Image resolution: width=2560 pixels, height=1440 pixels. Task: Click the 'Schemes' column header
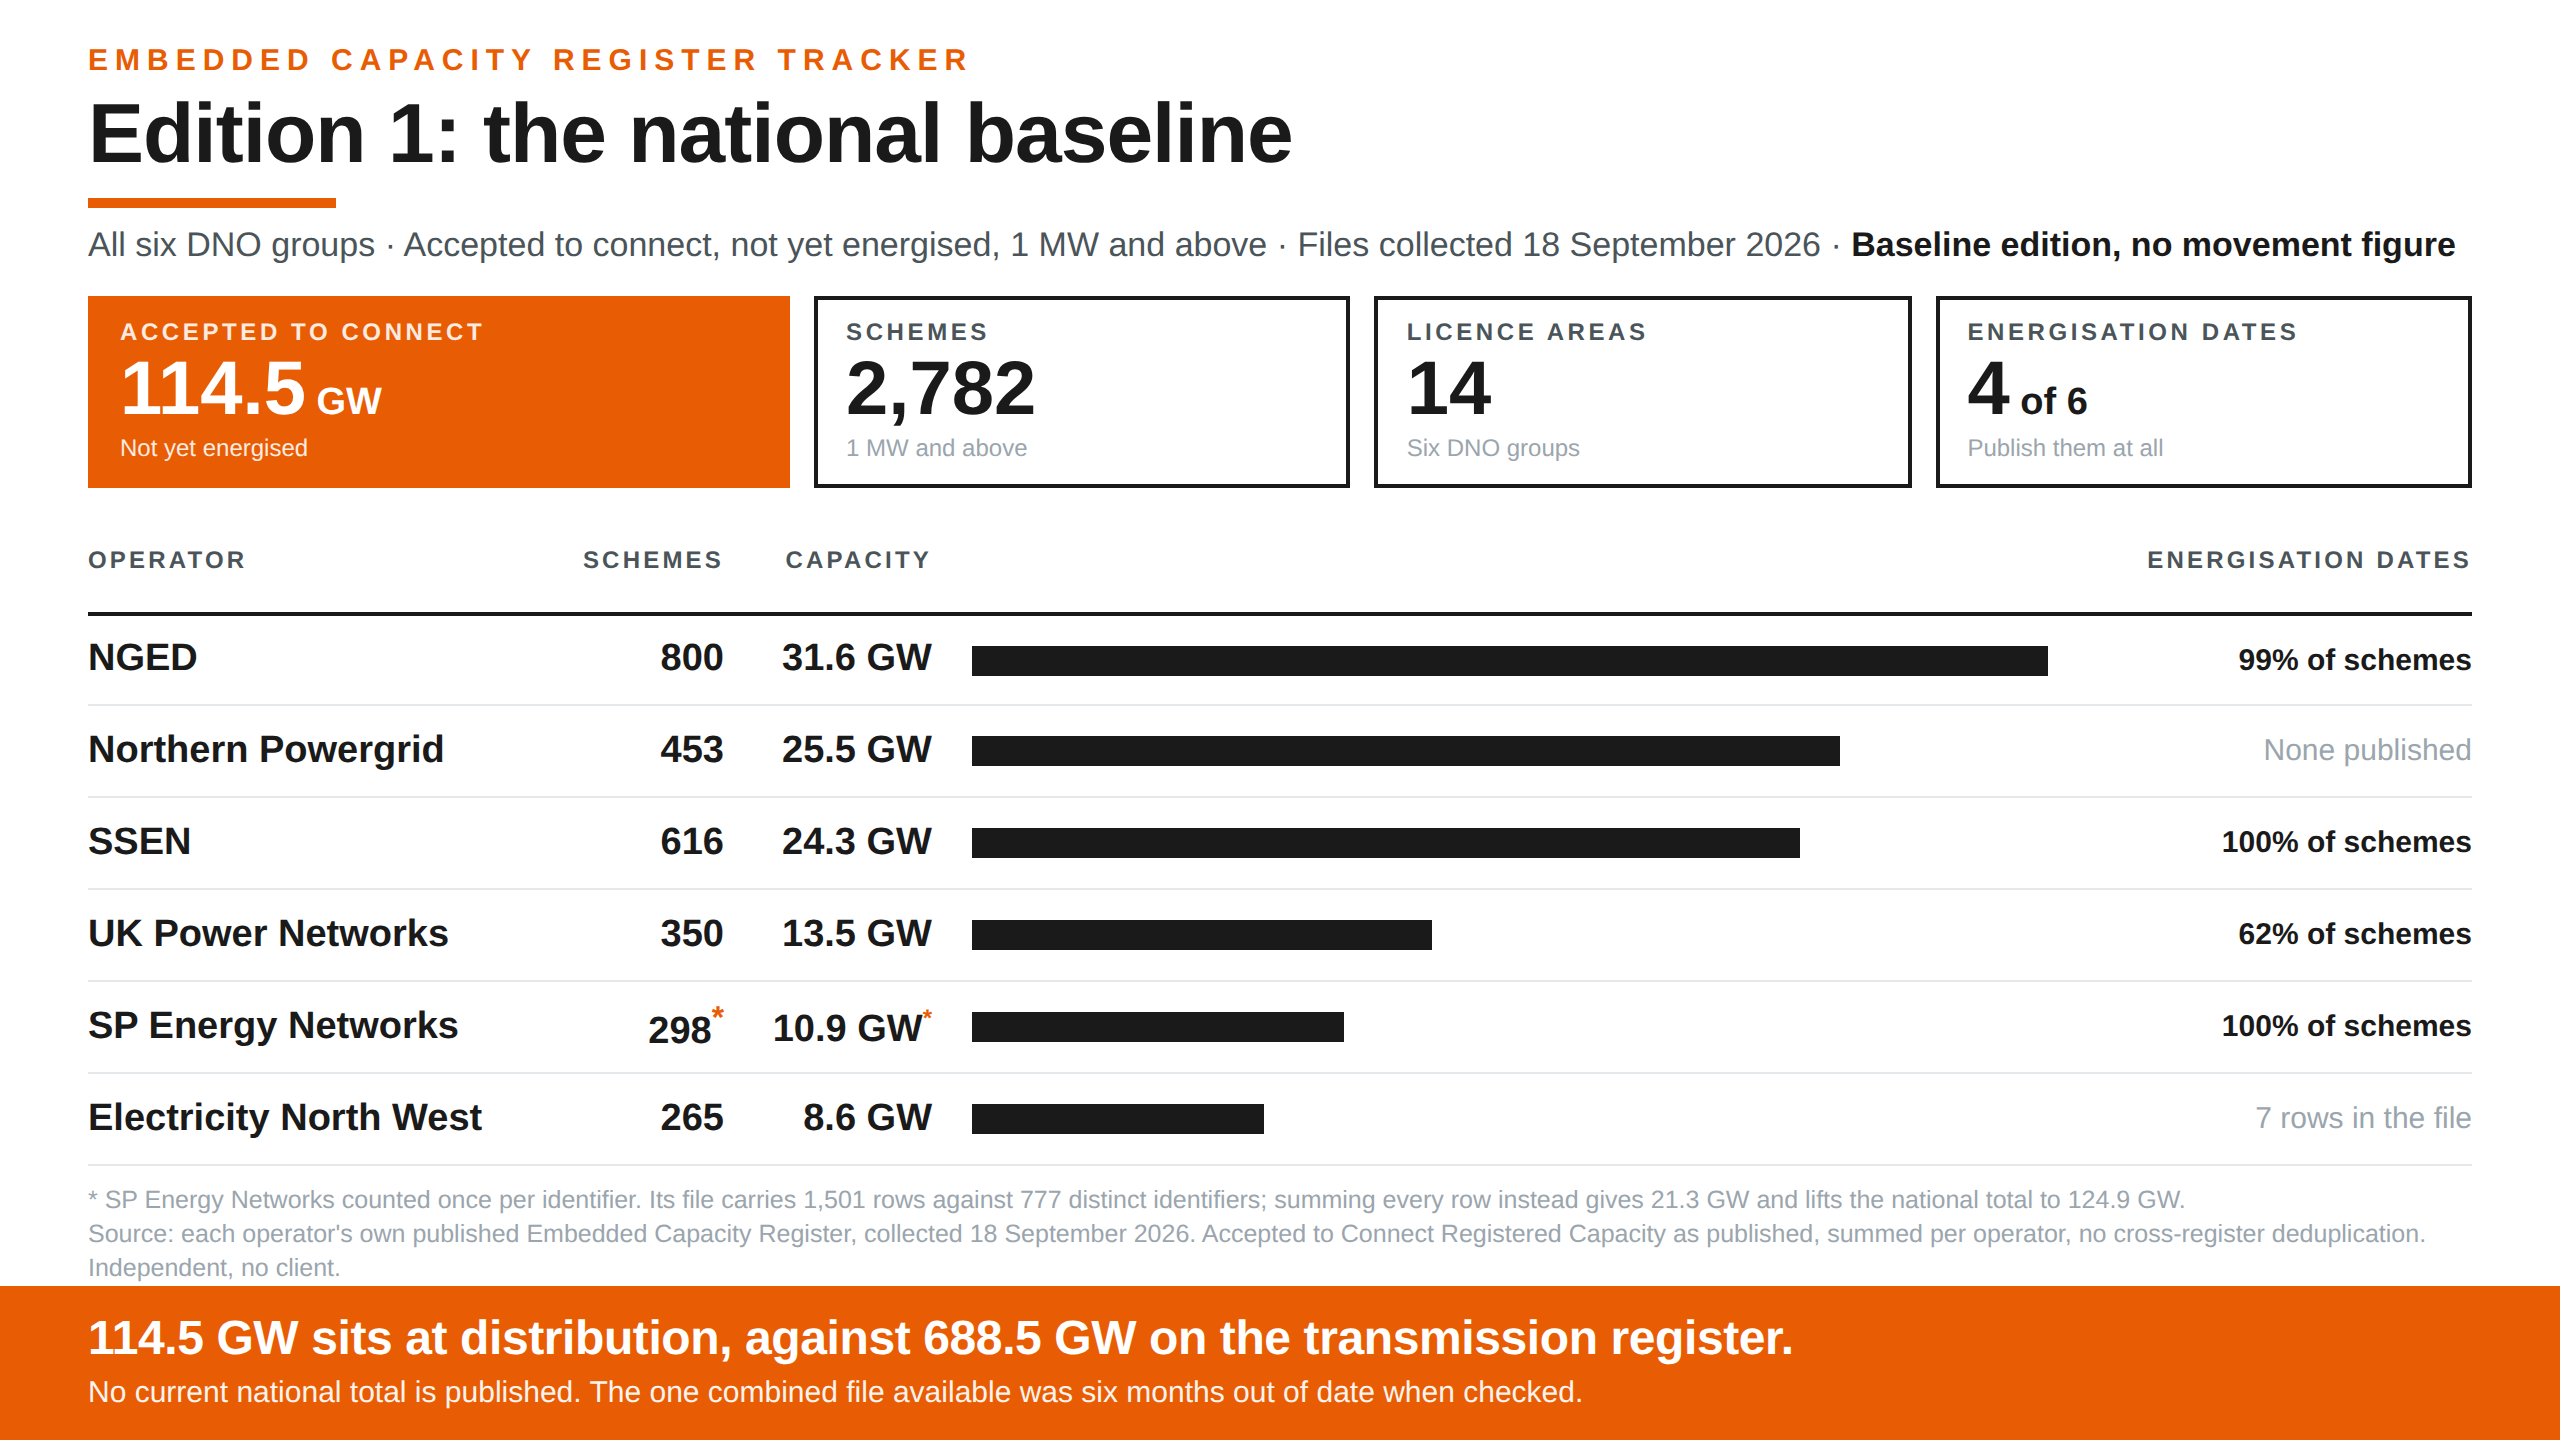click(x=653, y=560)
